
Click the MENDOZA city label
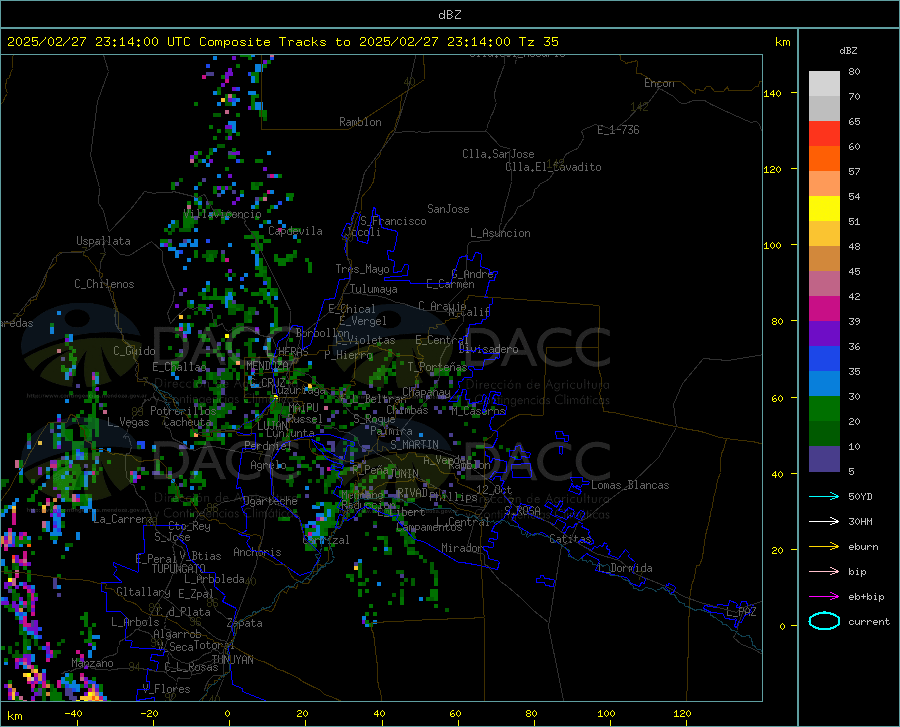pyautogui.click(x=267, y=365)
